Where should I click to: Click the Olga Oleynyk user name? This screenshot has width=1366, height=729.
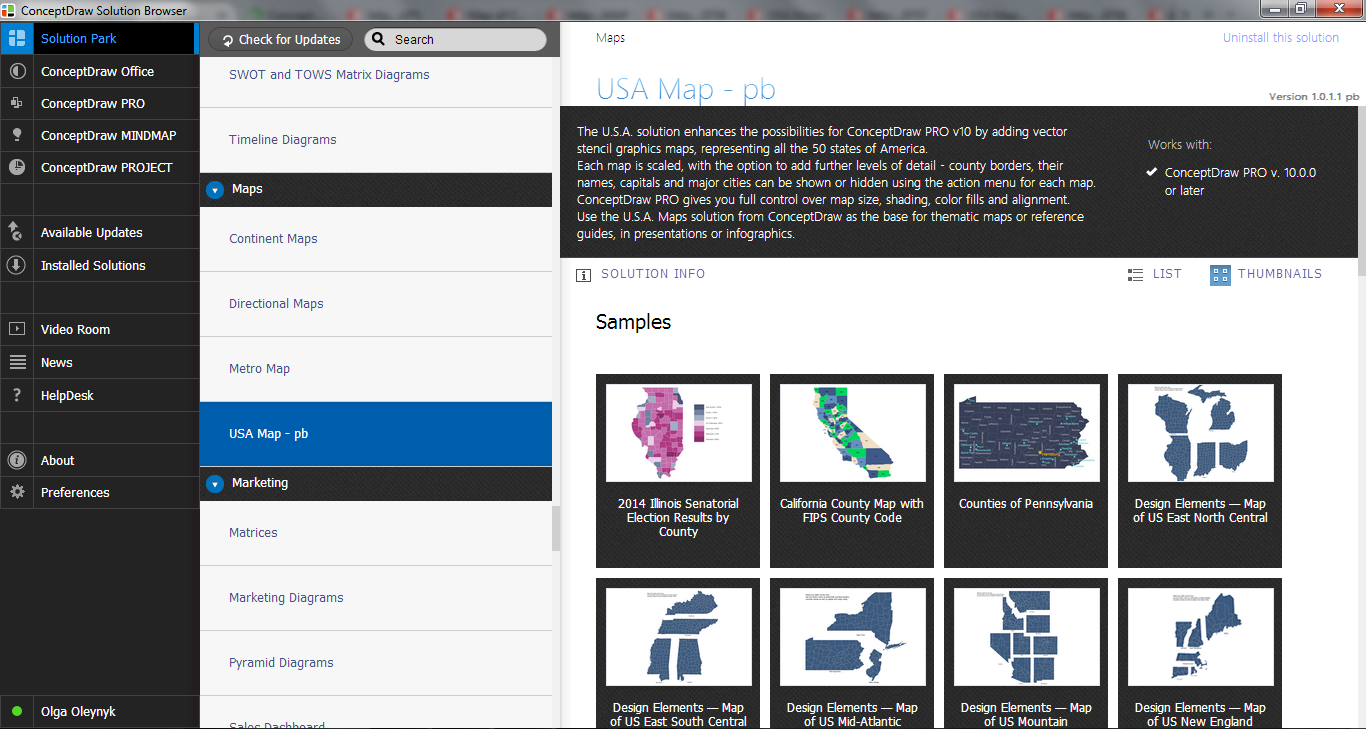(78, 712)
